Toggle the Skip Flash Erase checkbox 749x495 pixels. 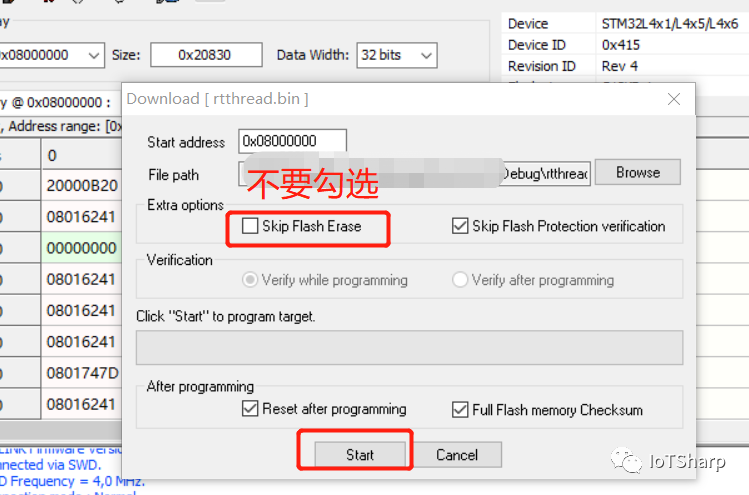coord(250,226)
